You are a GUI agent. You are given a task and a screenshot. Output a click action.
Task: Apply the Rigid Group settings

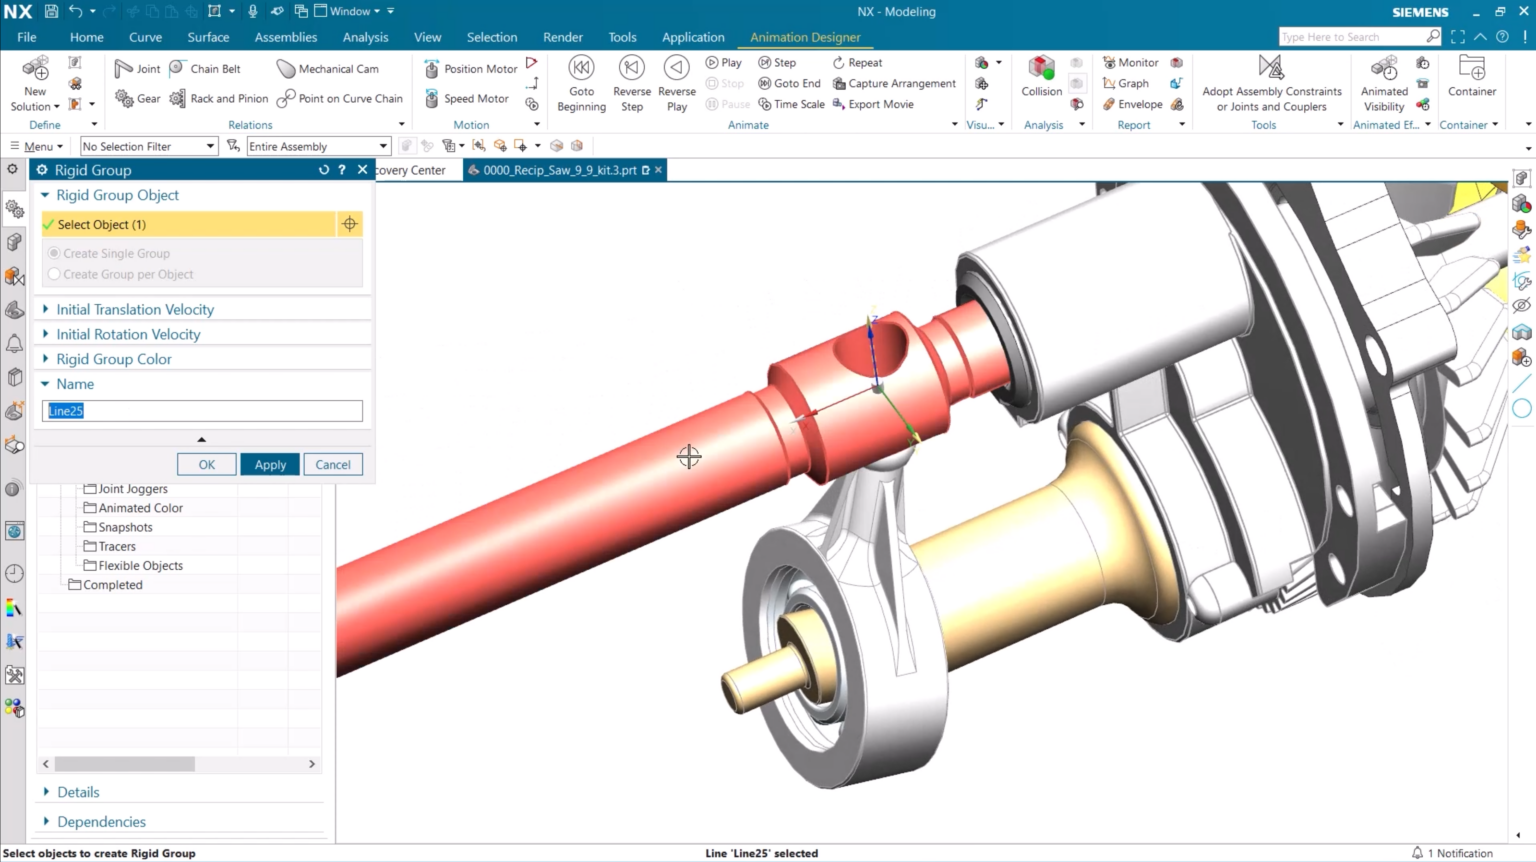coord(269,464)
